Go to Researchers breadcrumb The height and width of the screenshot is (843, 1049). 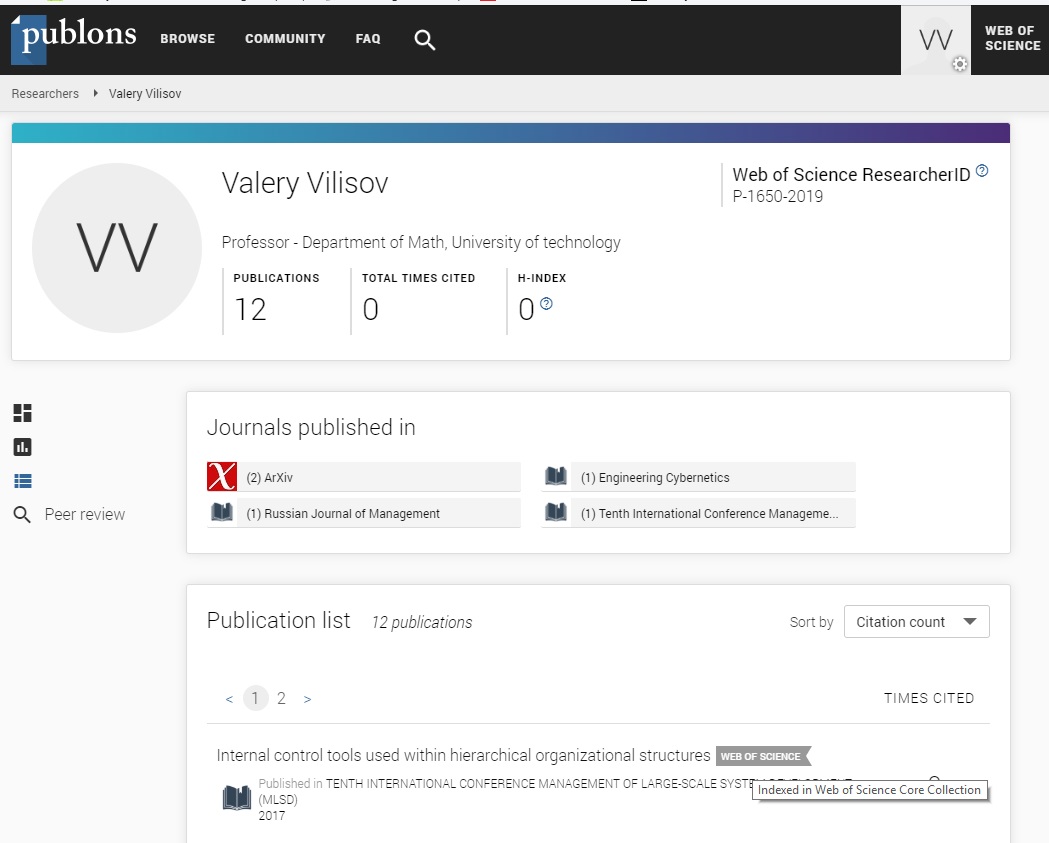(x=45, y=94)
